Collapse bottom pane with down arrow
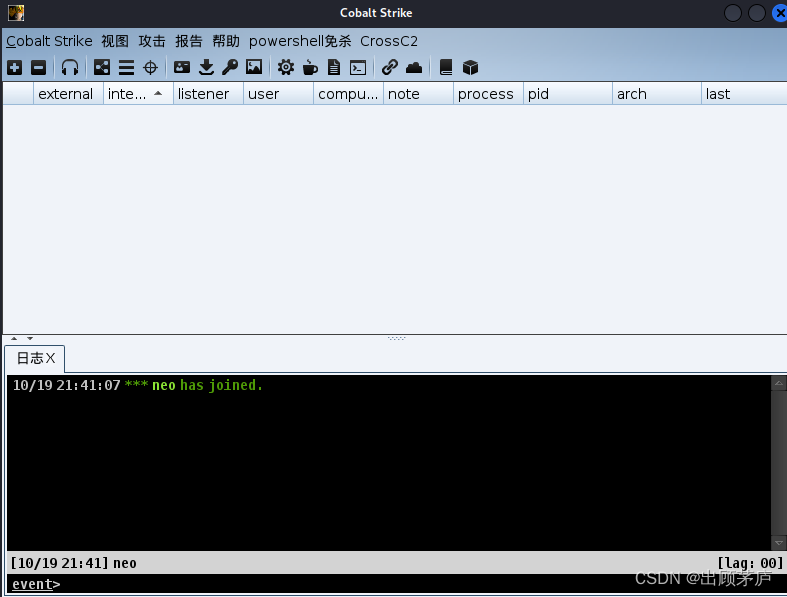This screenshot has width=787, height=597. tap(30, 338)
